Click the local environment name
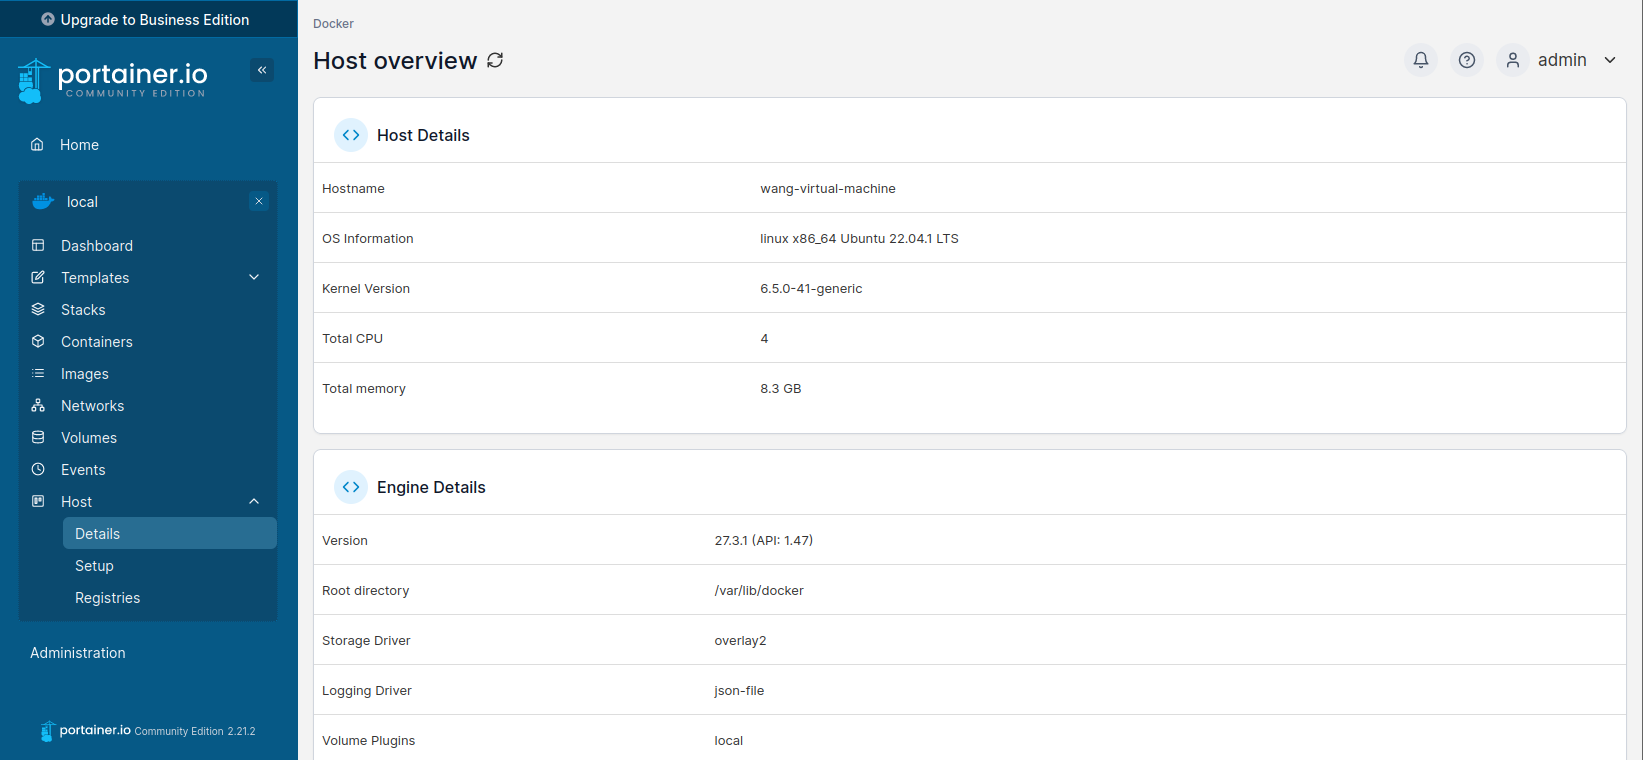 tap(82, 202)
